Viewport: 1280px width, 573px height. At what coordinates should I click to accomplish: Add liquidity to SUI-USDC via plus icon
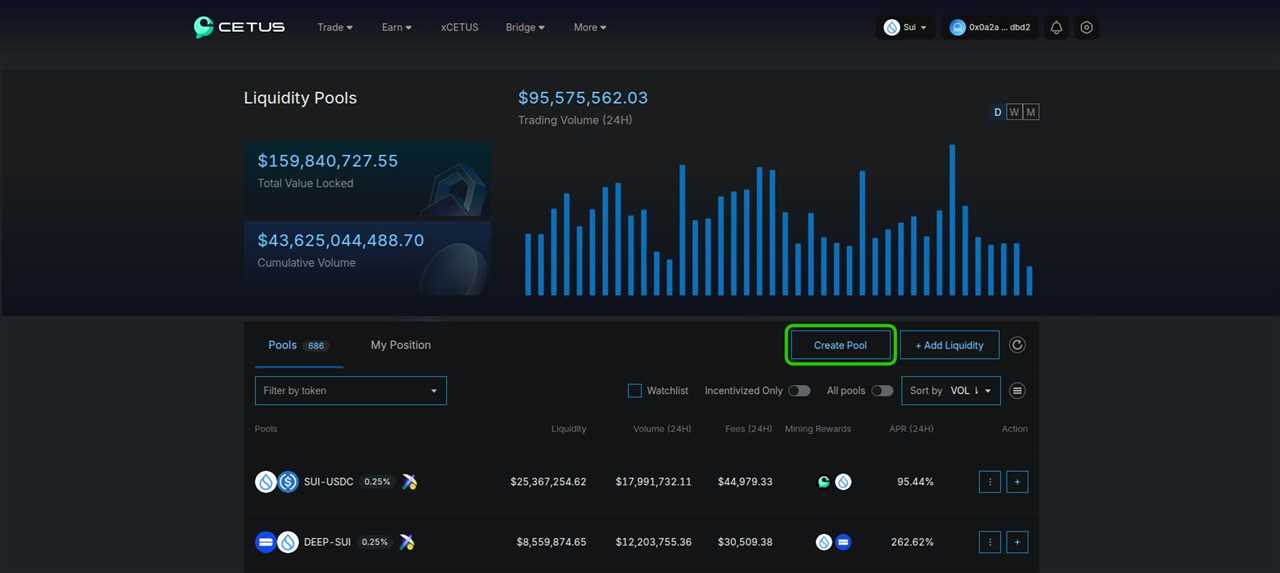[x=1017, y=482]
